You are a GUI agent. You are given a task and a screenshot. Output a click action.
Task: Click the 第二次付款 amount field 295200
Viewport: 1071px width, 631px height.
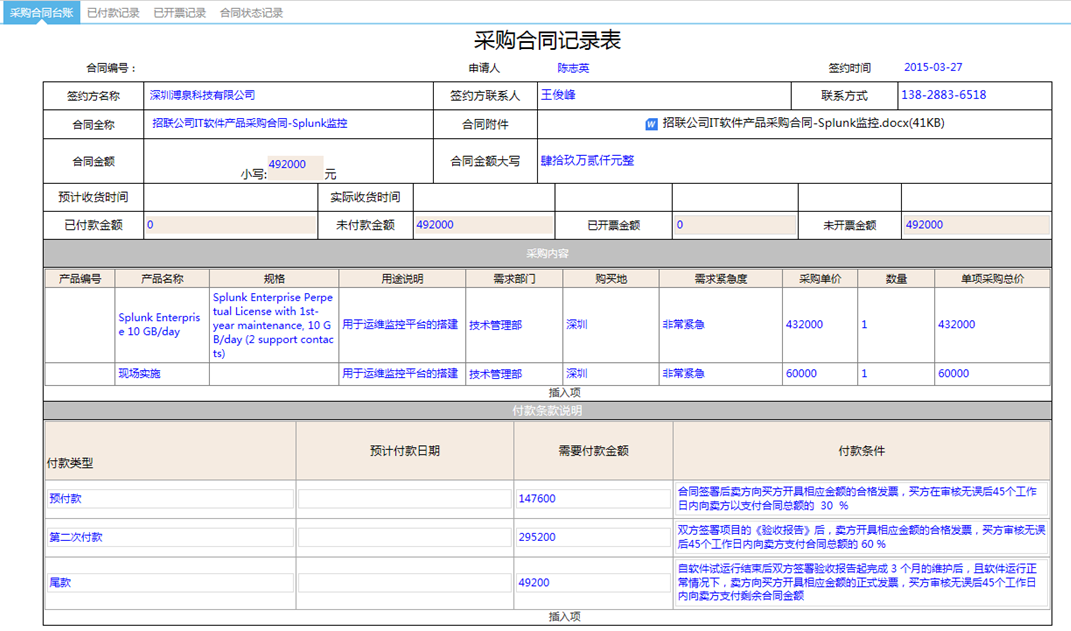click(593, 537)
